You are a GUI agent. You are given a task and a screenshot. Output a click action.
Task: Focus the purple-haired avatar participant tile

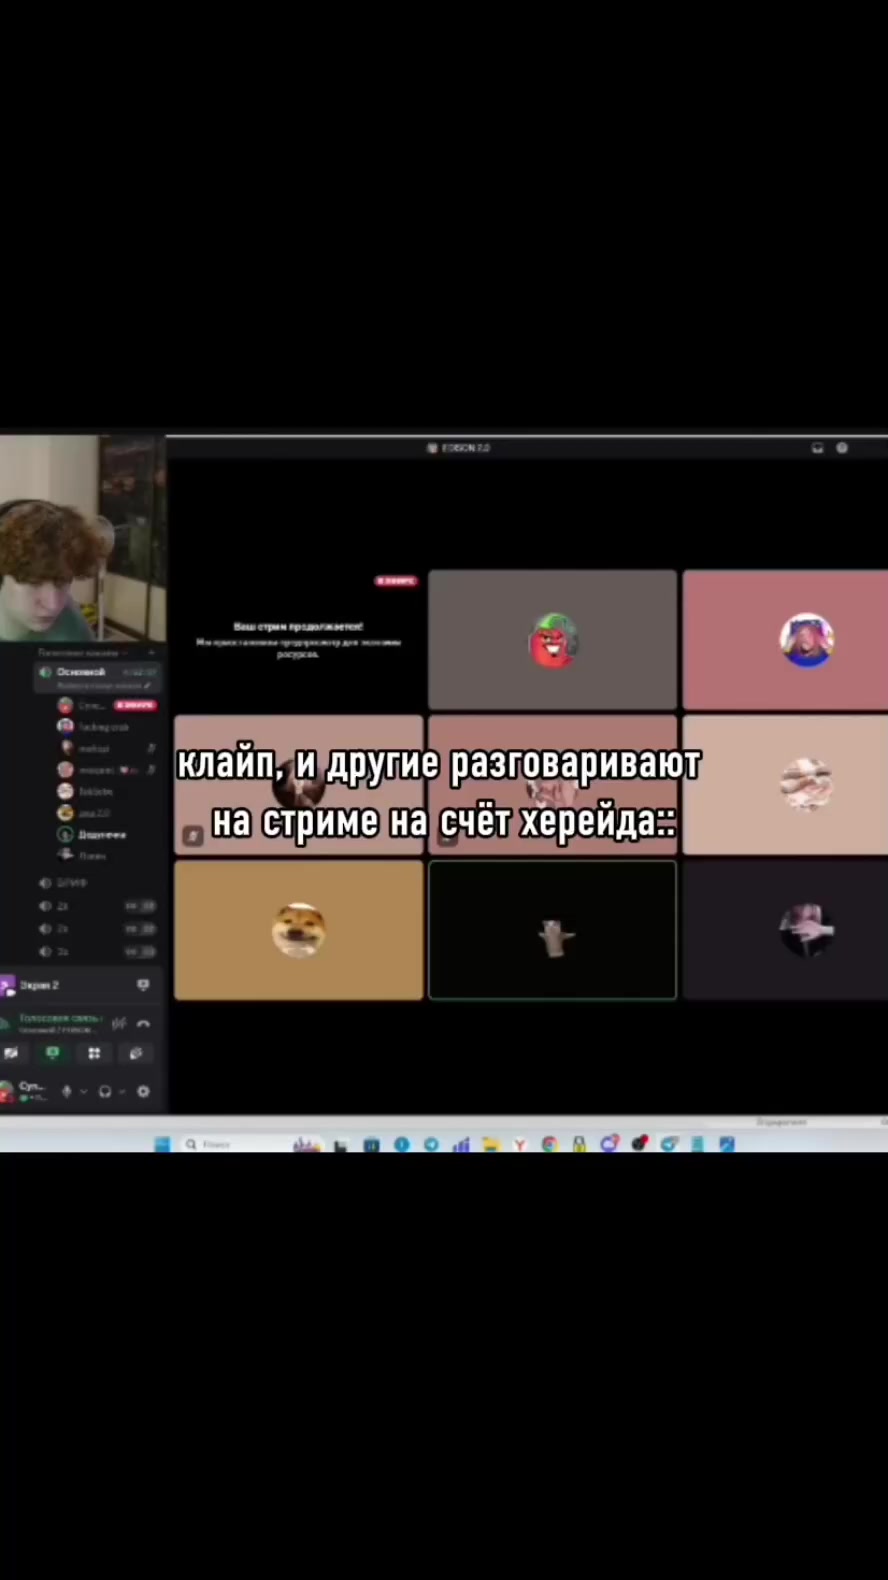coord(785,640)
